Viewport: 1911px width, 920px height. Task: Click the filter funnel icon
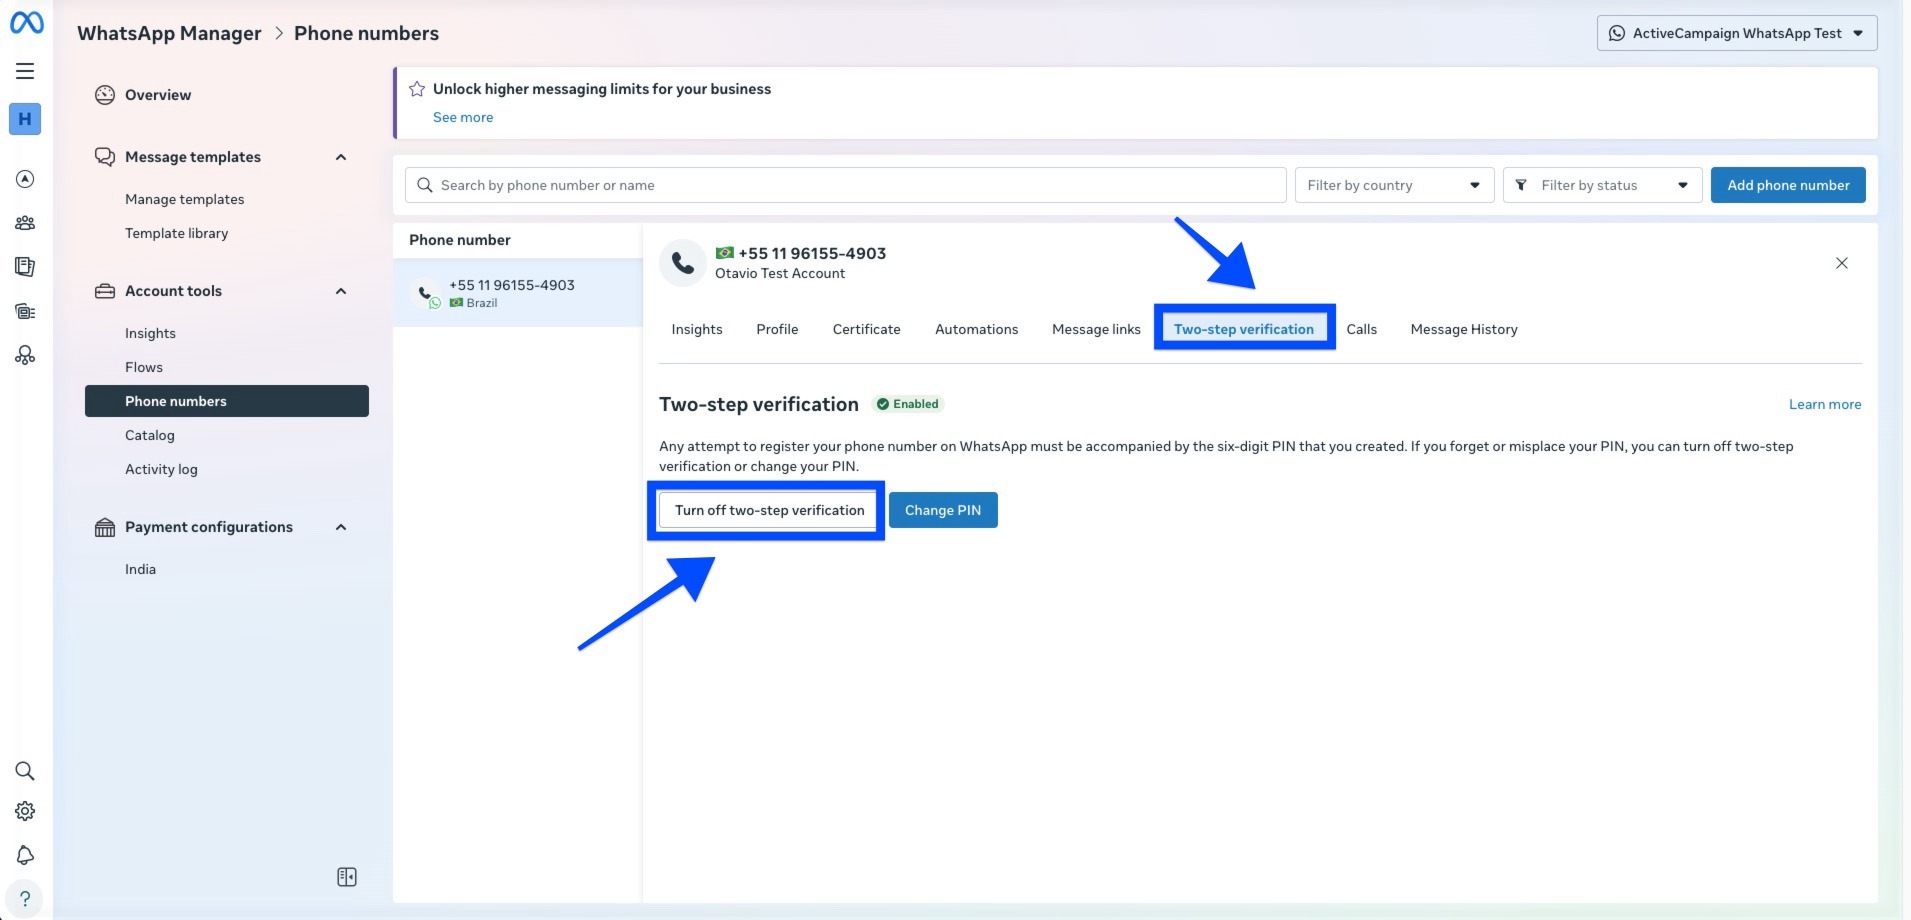[1521, 185]
